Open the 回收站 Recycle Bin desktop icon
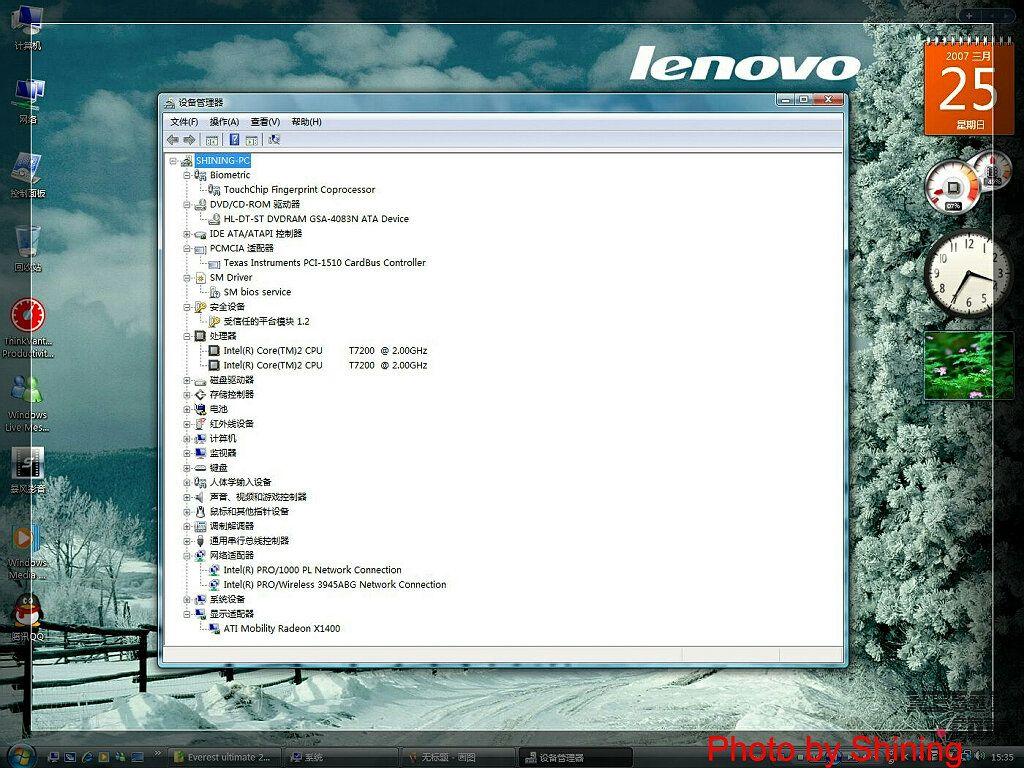1024x768 pixels. 27,244
